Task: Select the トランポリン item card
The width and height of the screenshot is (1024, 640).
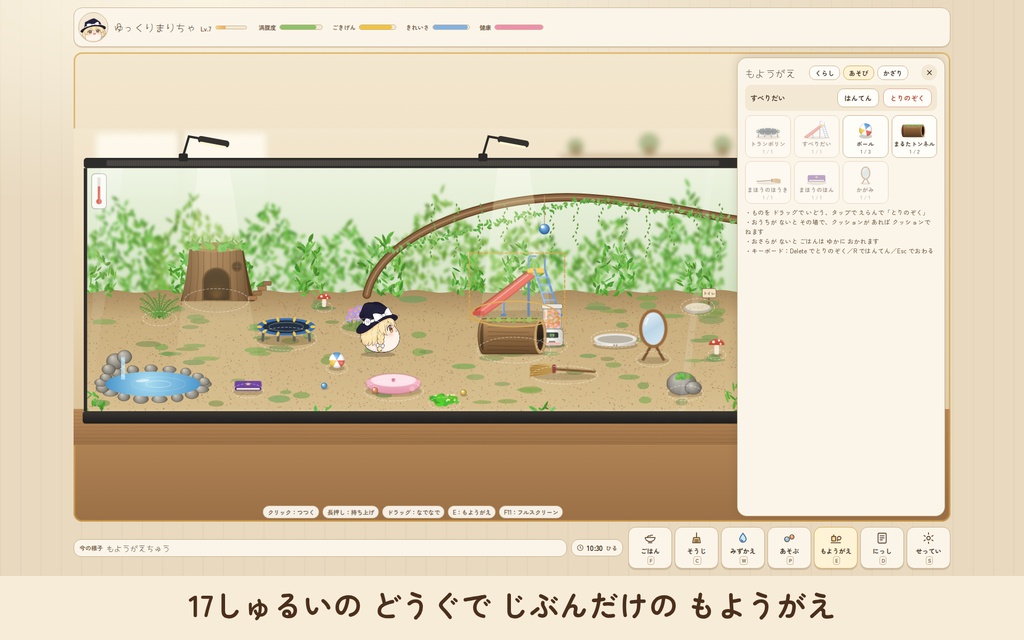Action: 768,136
